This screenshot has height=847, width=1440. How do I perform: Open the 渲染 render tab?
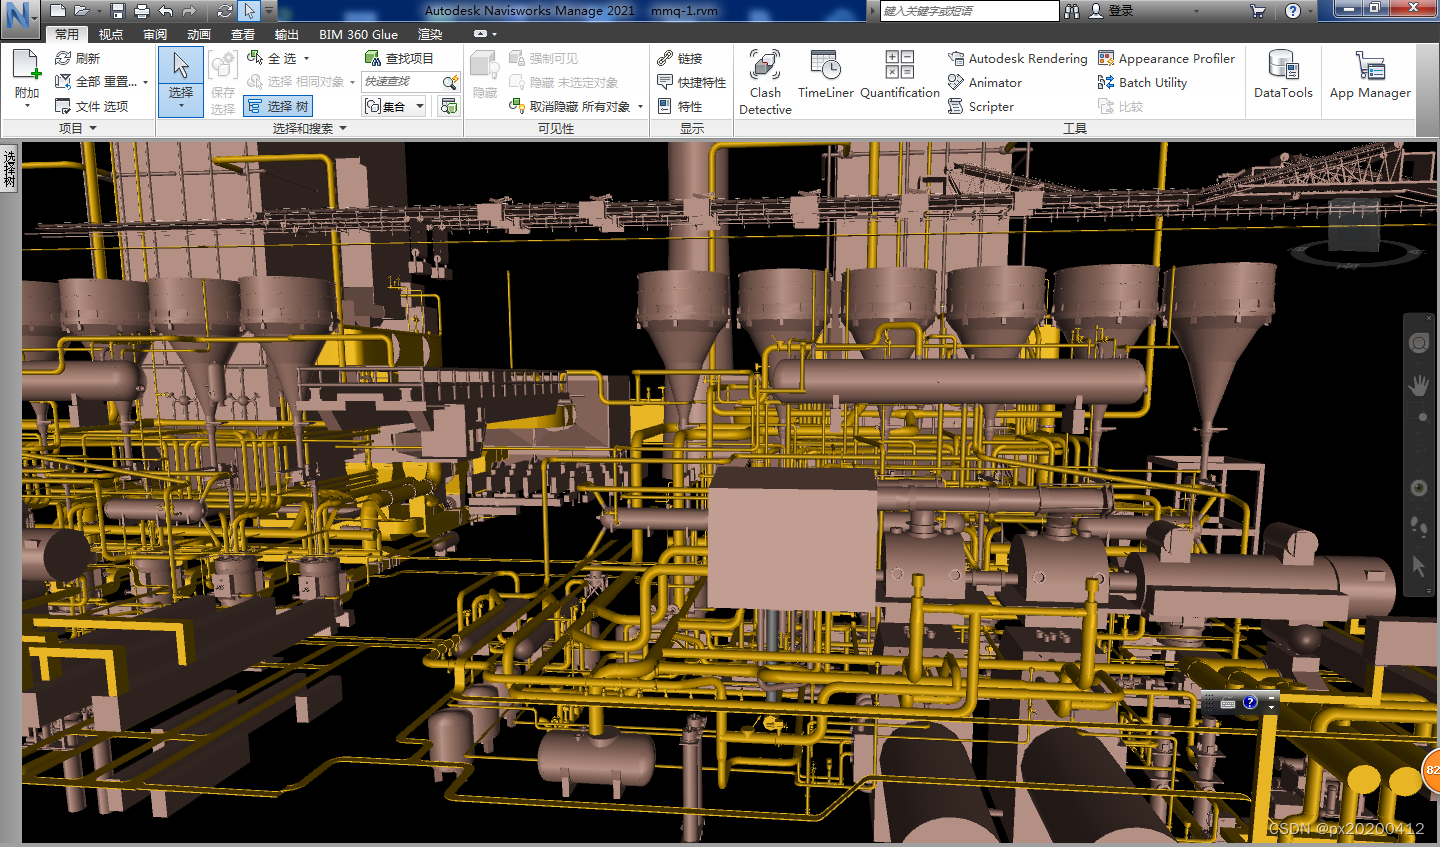tap(430, 34)
